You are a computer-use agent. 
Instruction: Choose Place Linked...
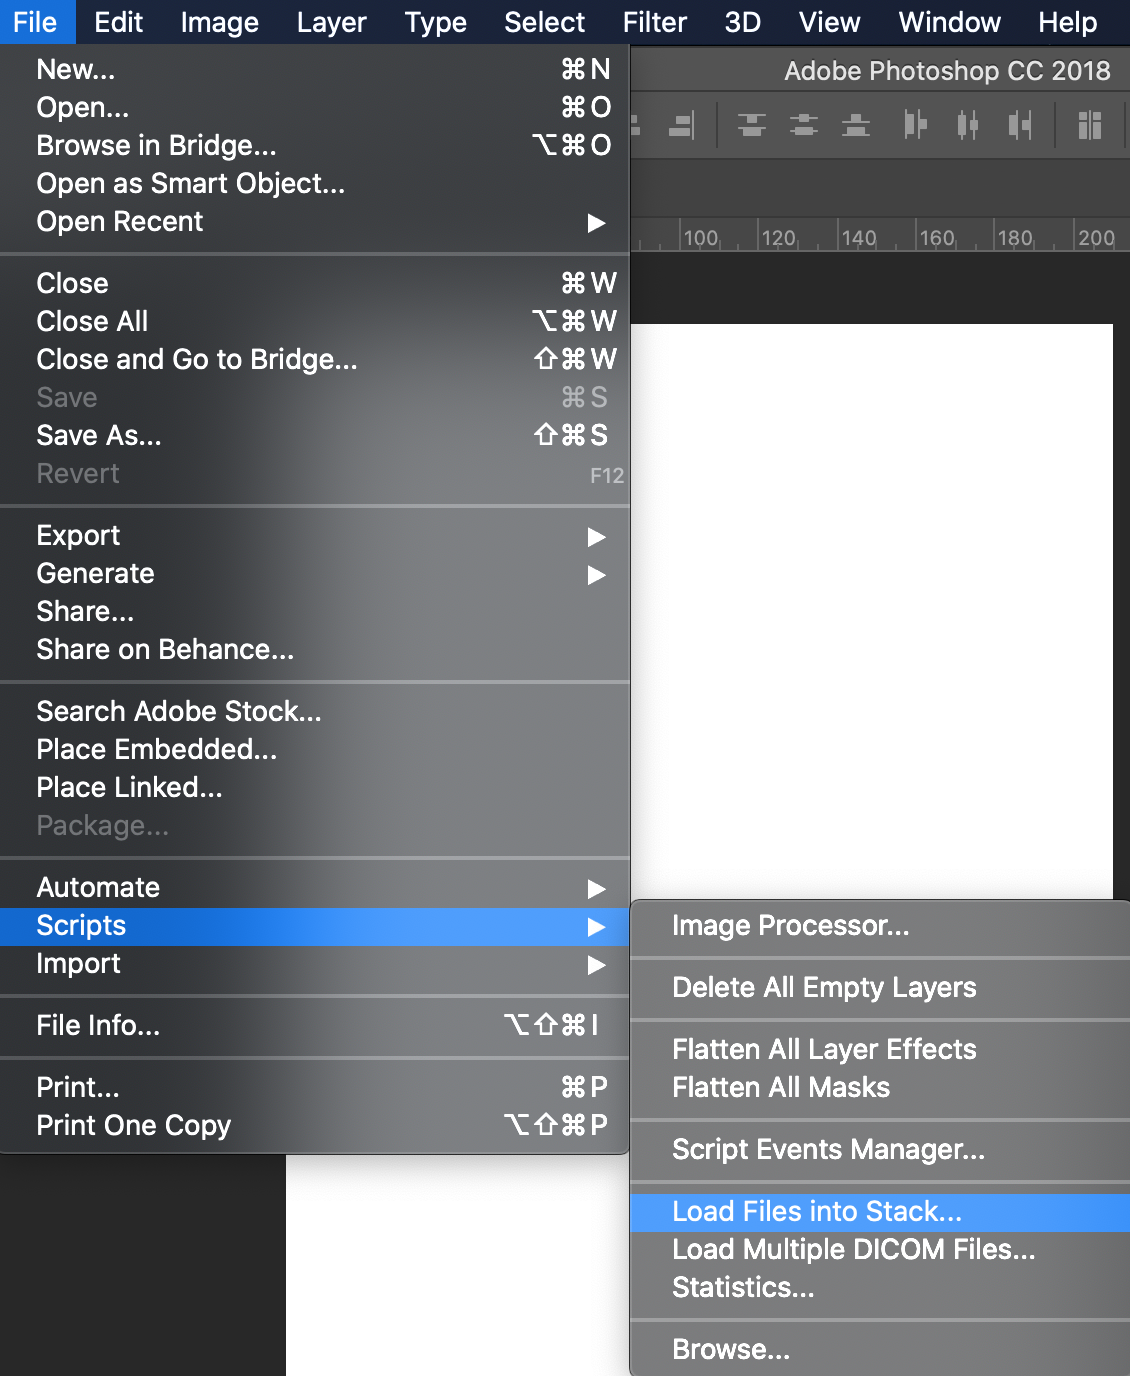(315, 787)
